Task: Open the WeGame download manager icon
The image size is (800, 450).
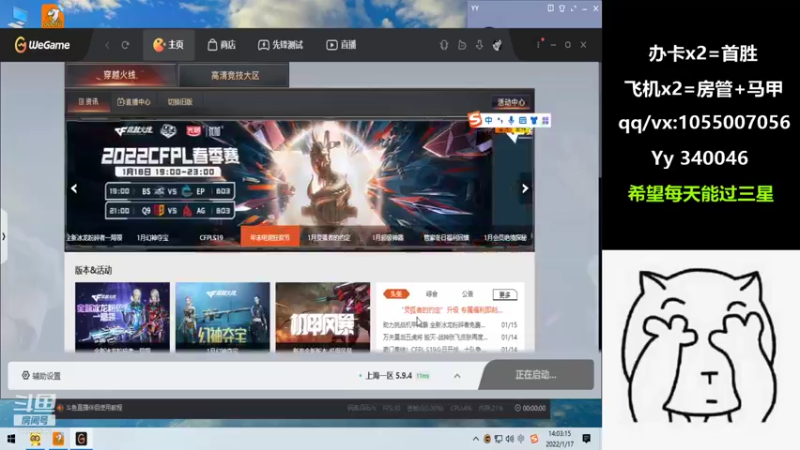Action: coord(480,45)
